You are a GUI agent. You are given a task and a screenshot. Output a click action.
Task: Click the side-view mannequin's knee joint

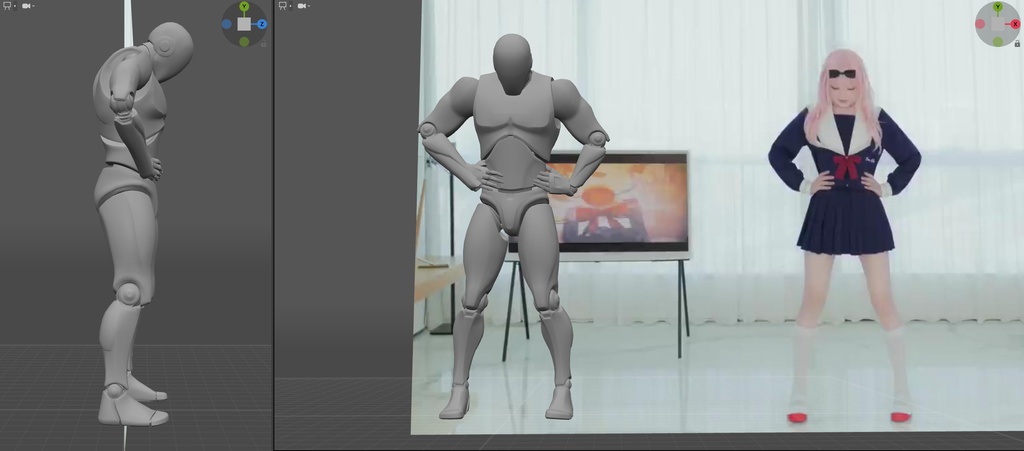pos(129,294)
